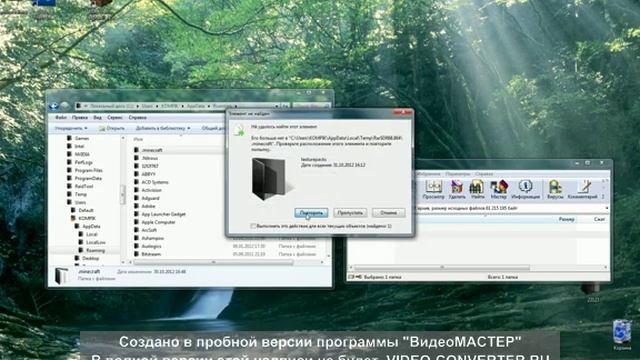Open the Добавить в библиотеку dropdown
The height and width of the screenshot is (360, 640).
point(162,128)
